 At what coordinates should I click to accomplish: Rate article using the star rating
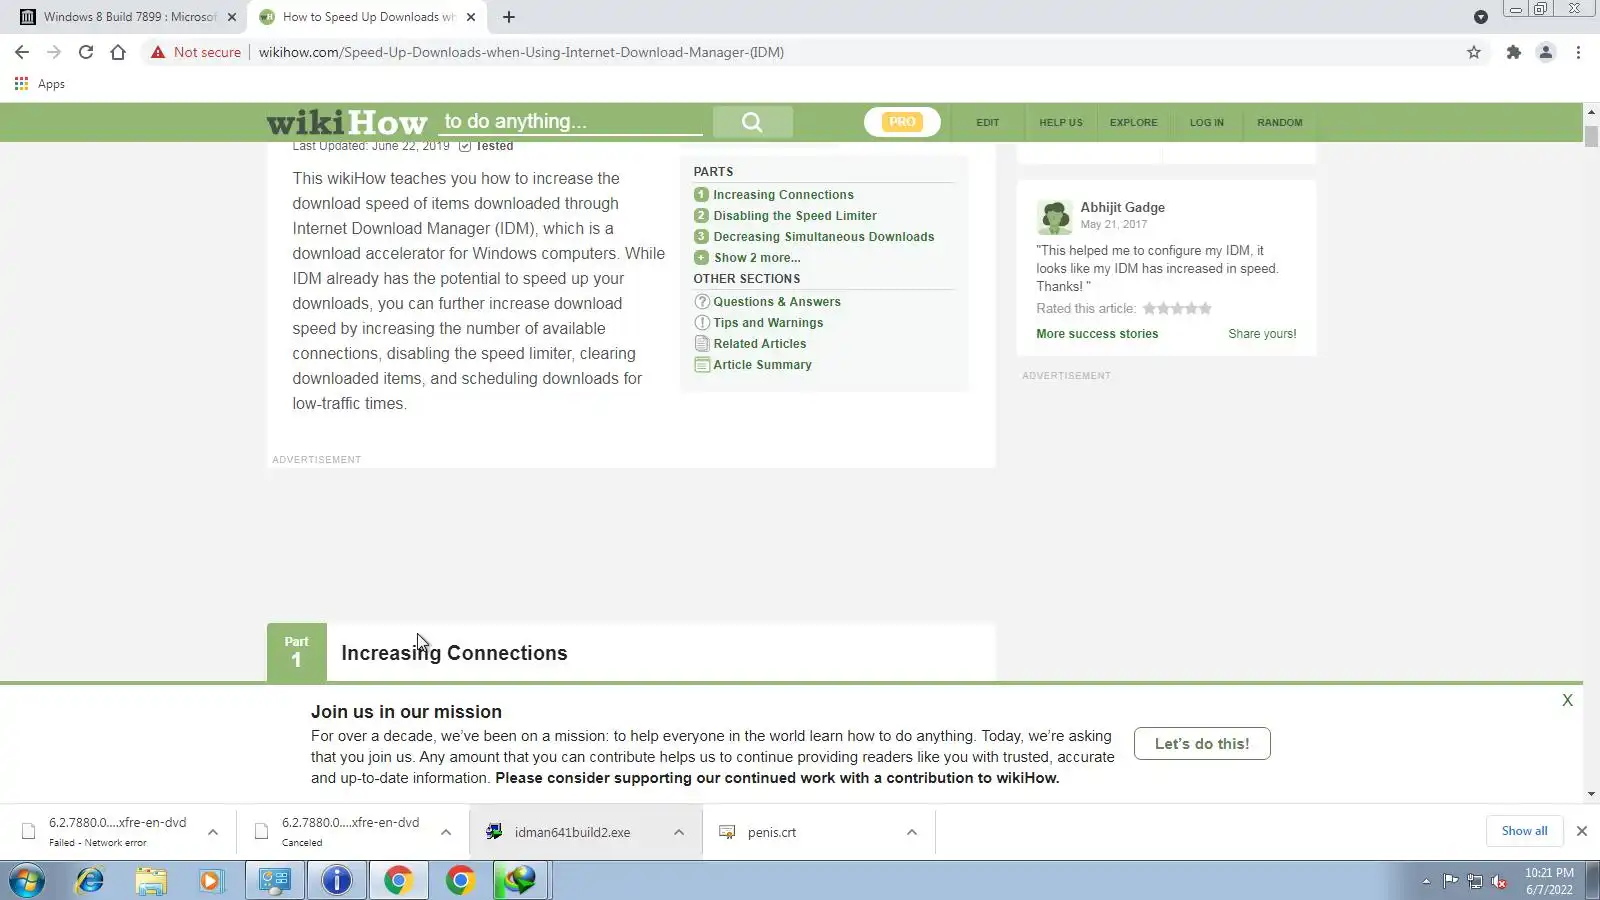click(1177, 308)
